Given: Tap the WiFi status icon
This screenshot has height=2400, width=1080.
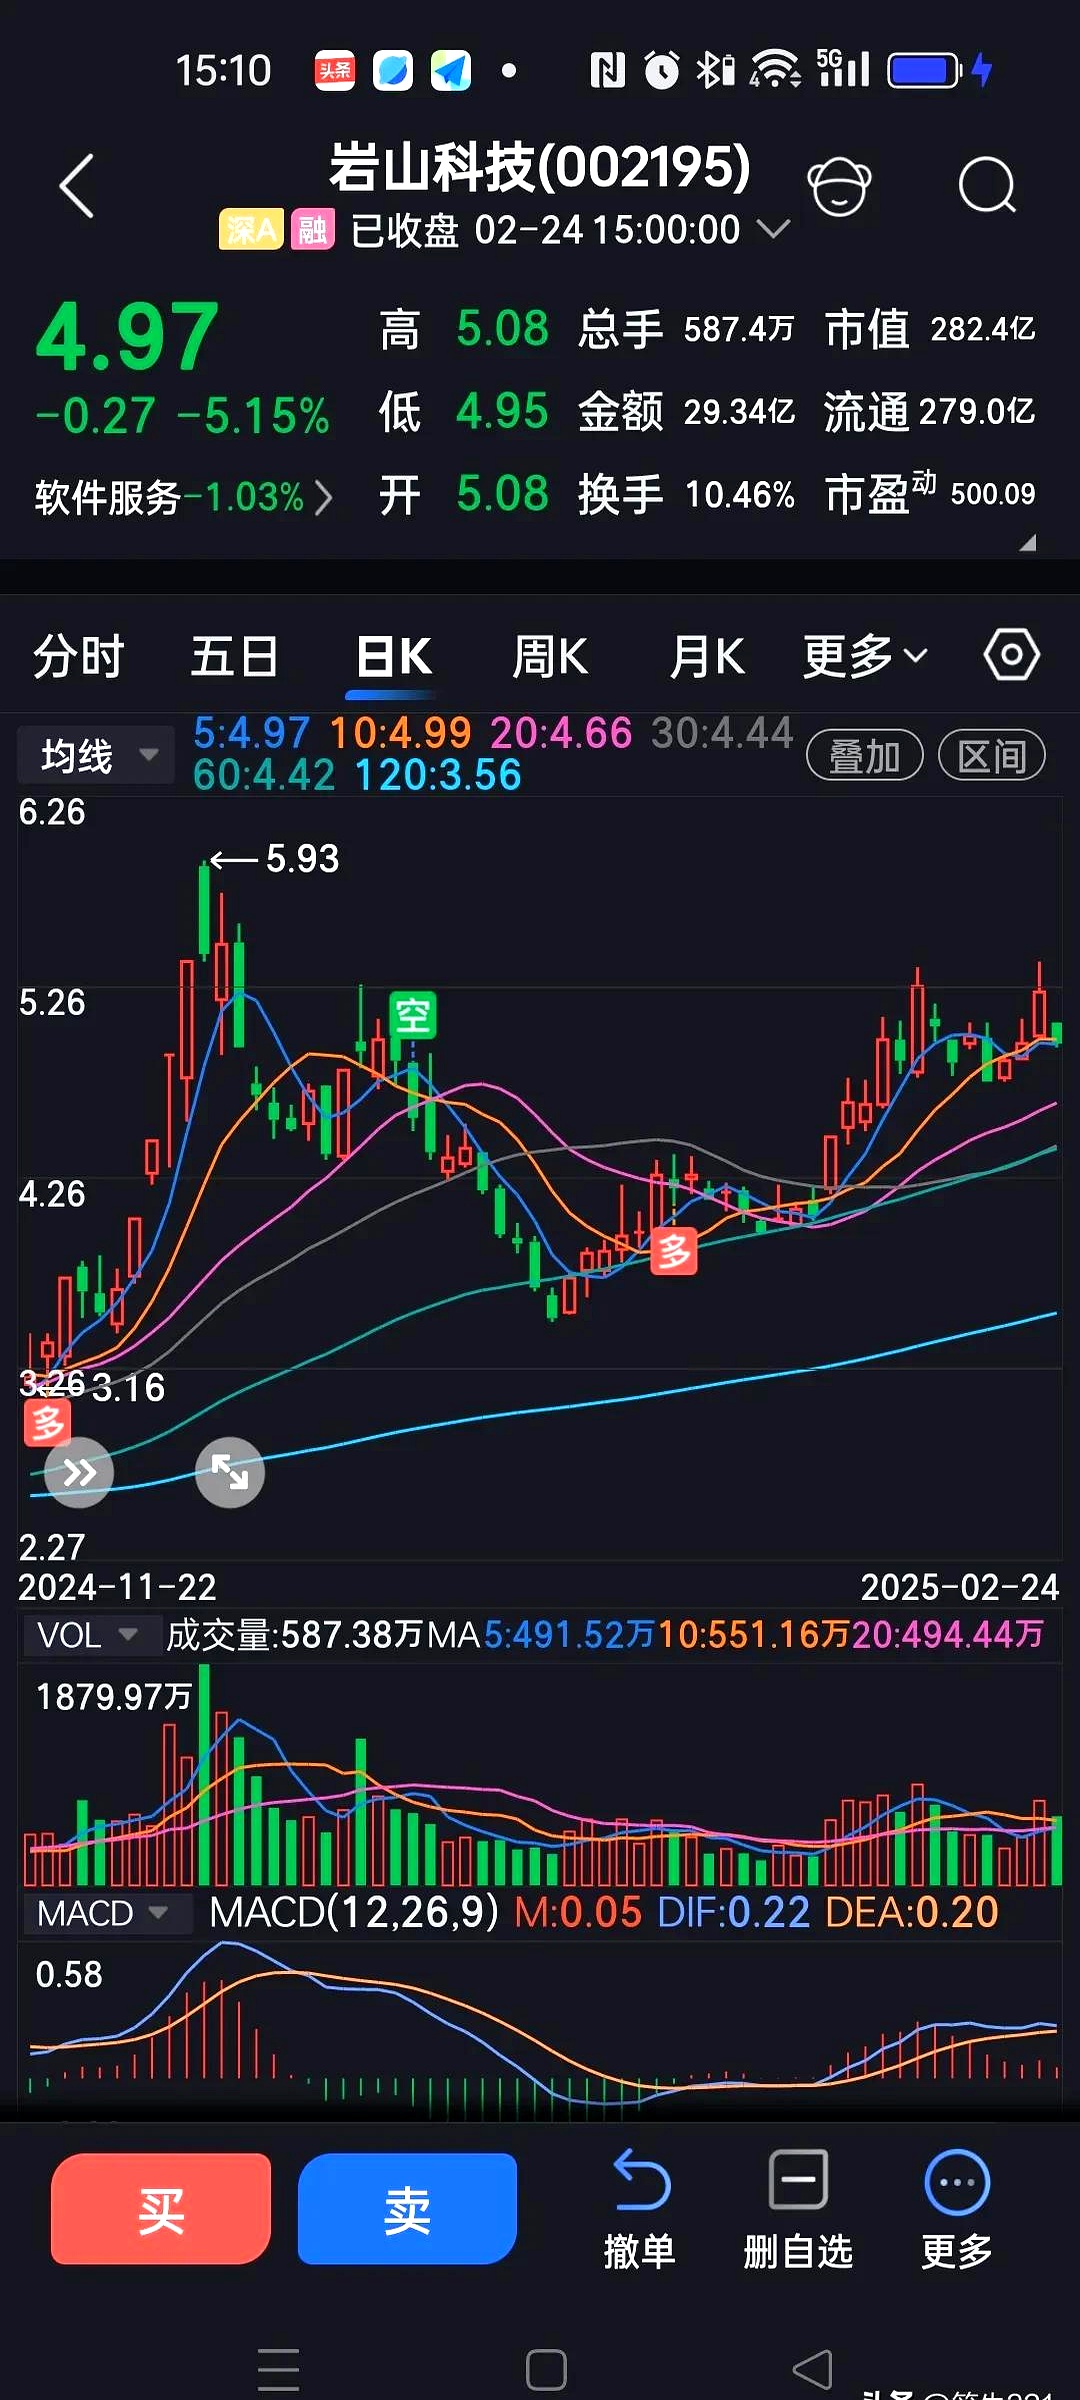Looking at the screenshot, I should coord(775,70).
